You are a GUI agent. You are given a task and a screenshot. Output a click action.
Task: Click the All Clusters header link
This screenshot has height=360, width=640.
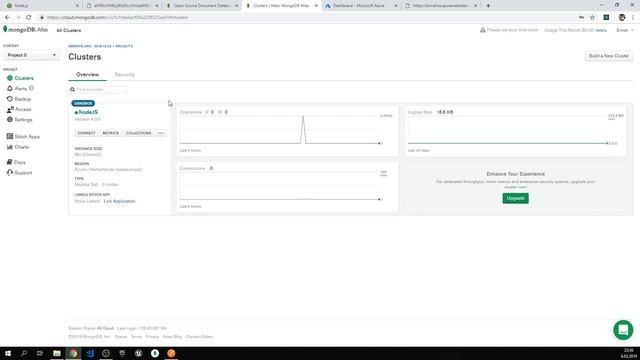69,31
